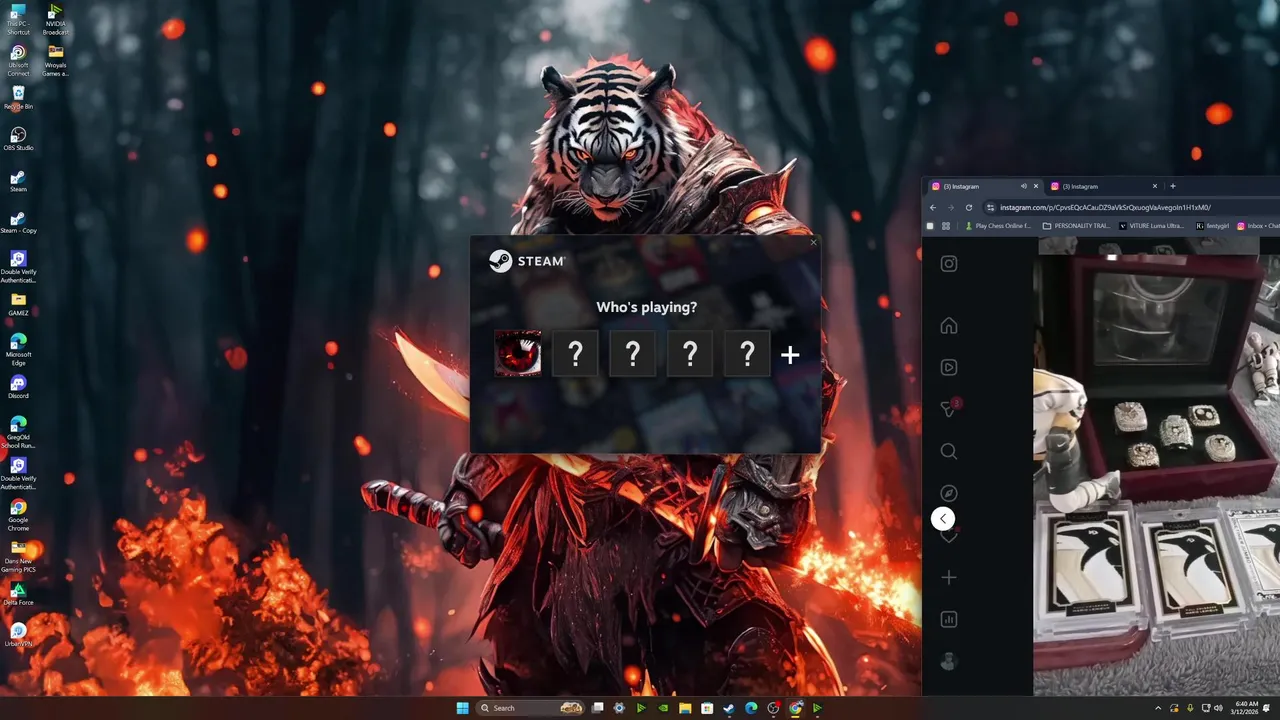This screenshot has width=1280, height=720.
Task: Click Instagram Create plus icon
Action: pos(949,577)
